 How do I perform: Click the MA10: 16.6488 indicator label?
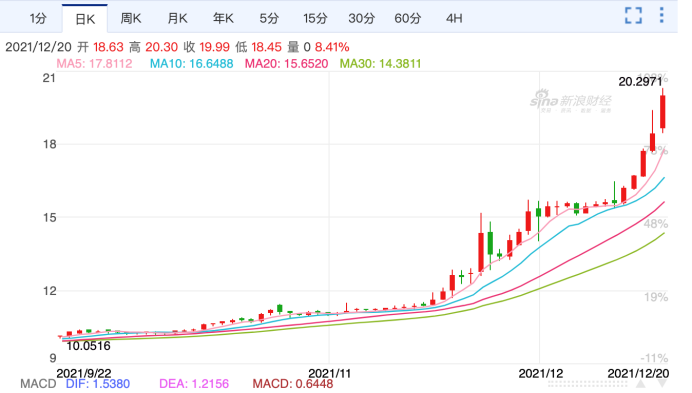click(192, 64)
